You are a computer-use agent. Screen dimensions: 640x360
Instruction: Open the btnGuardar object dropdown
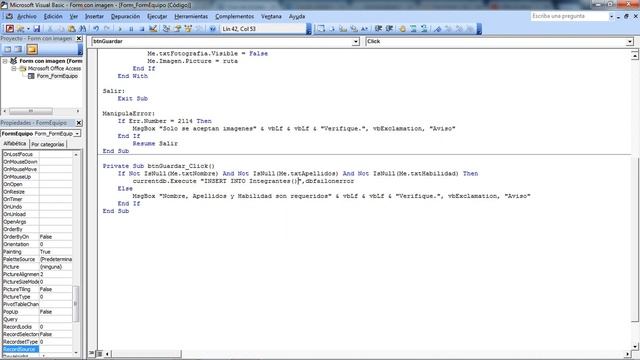[x=356, y=41]
